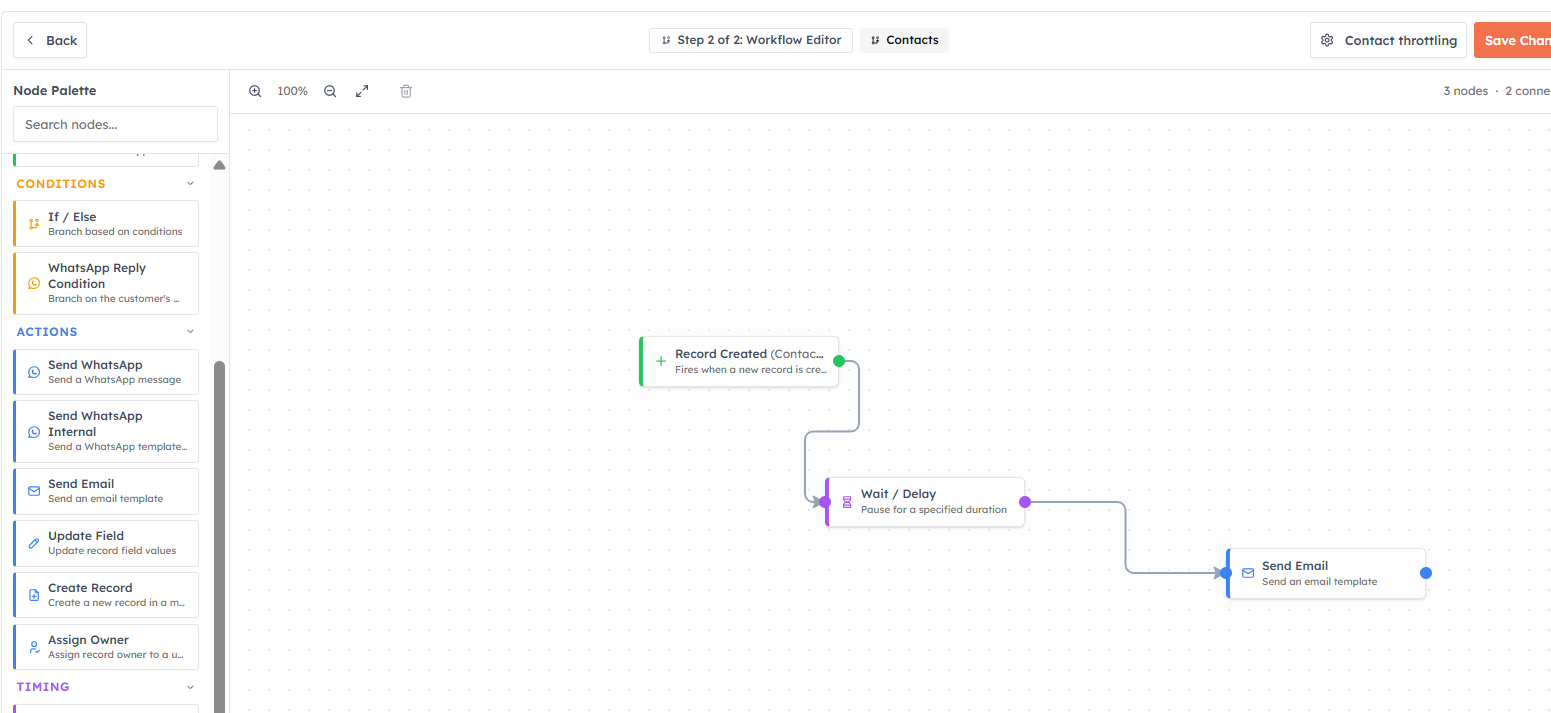The image size is (1551, 713).
Task: Select the Send Email canvas node
Action: click(x=1326, y=573)
